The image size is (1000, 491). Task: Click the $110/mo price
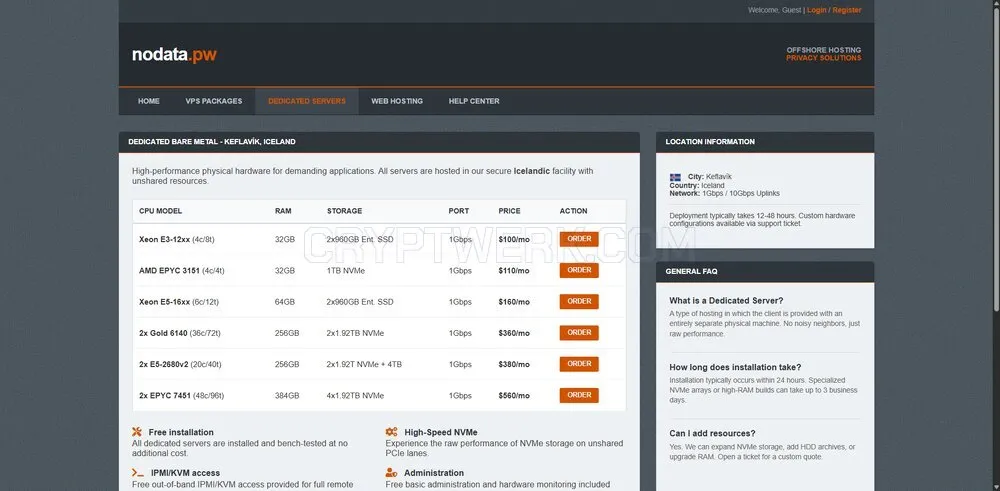tap(514, 271)
